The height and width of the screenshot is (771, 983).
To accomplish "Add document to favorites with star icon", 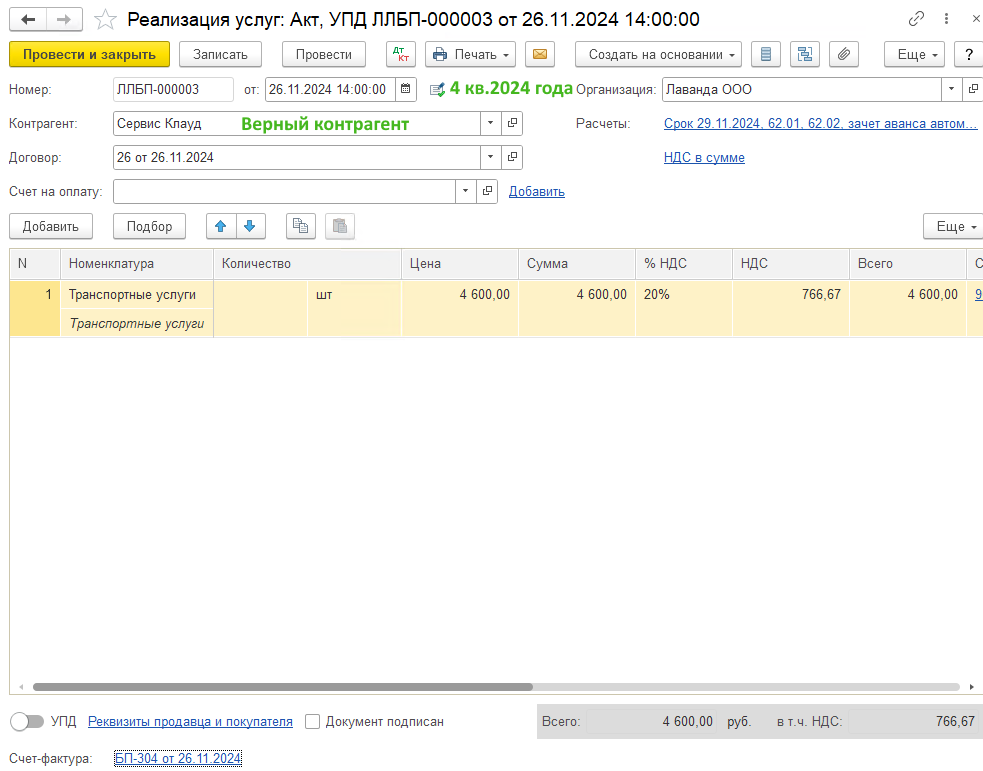I will (105, 20).
